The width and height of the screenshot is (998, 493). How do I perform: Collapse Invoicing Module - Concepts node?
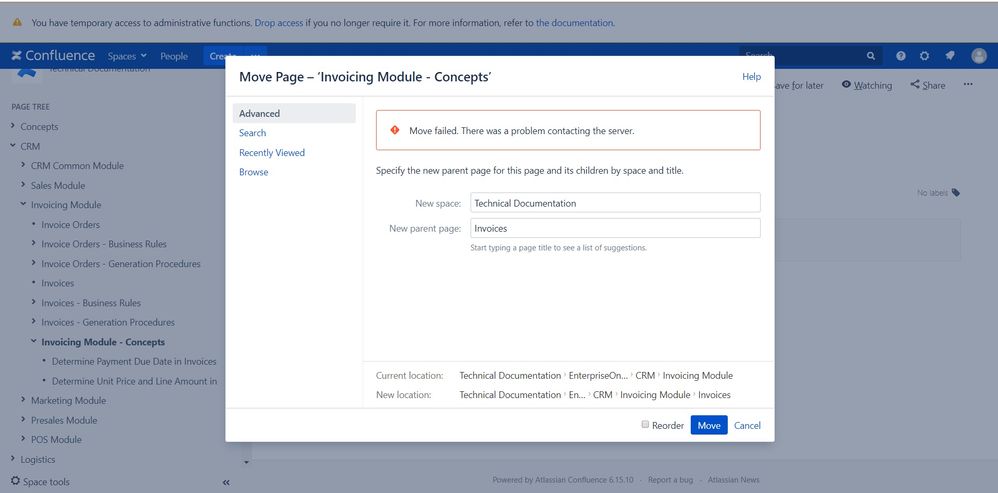[x=34, y=341]
